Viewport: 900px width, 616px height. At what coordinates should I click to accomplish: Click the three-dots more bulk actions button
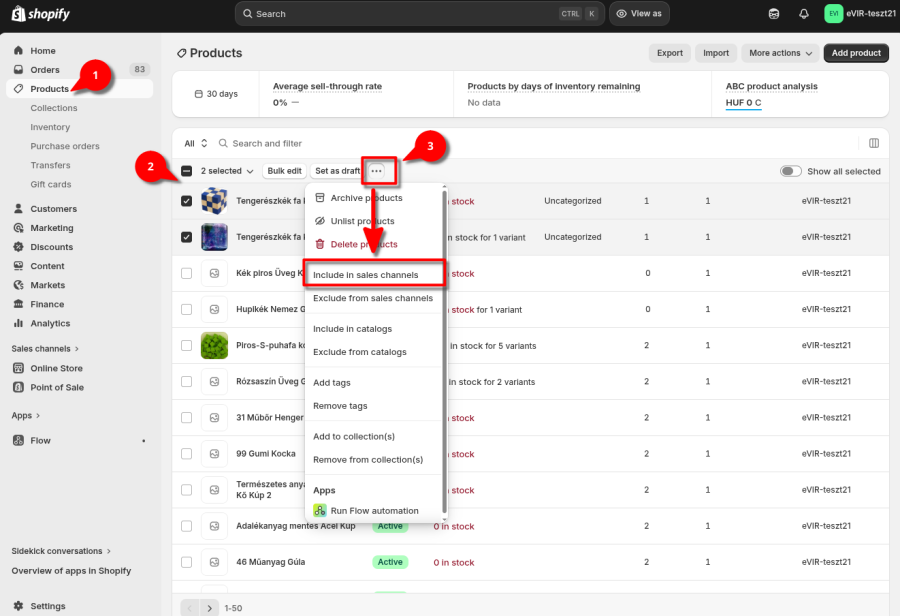tap(377, 171)
